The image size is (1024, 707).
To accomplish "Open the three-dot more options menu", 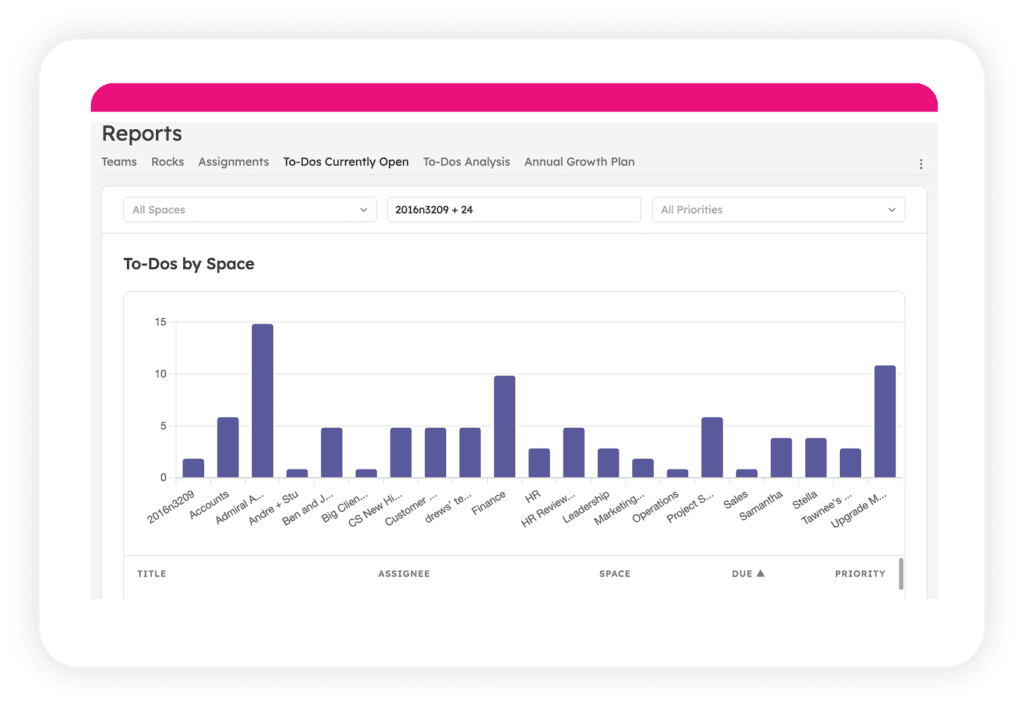I will [x=921, y=164].
